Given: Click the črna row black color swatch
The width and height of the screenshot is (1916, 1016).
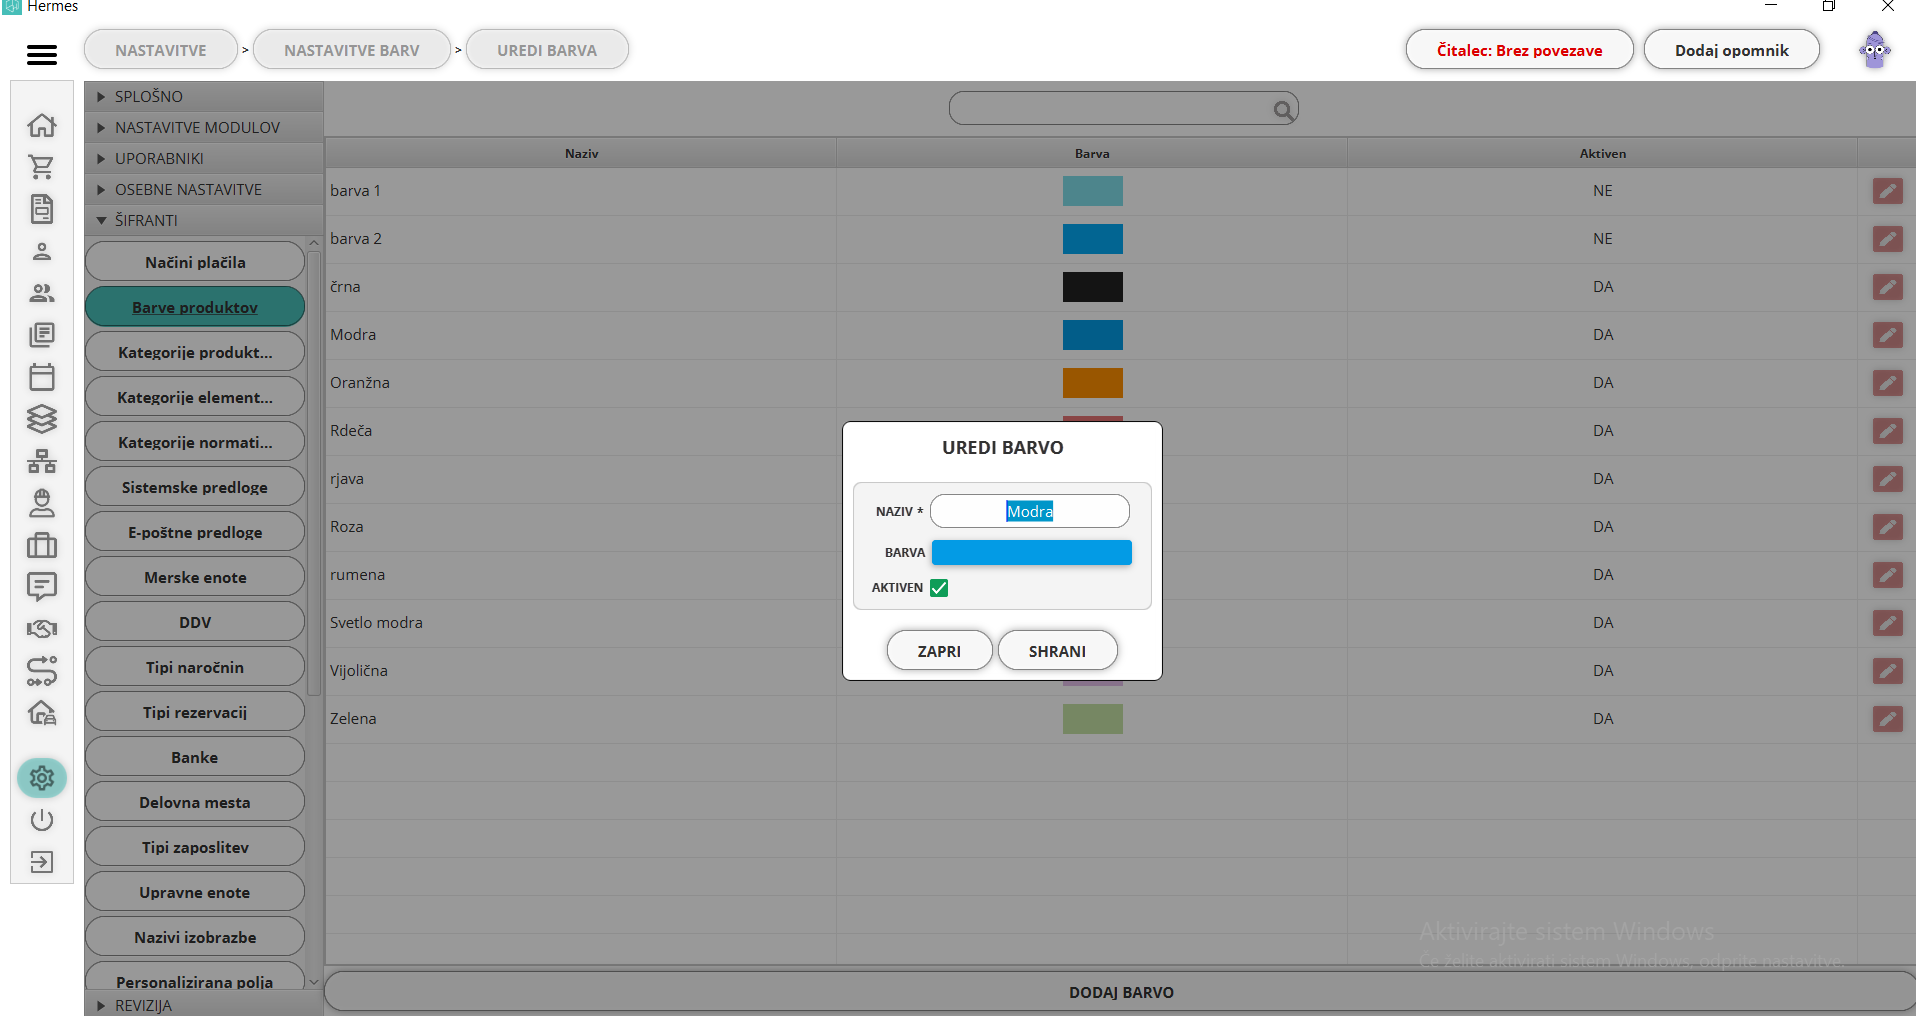Looking at the screenshot, I should click(1092, 287).
